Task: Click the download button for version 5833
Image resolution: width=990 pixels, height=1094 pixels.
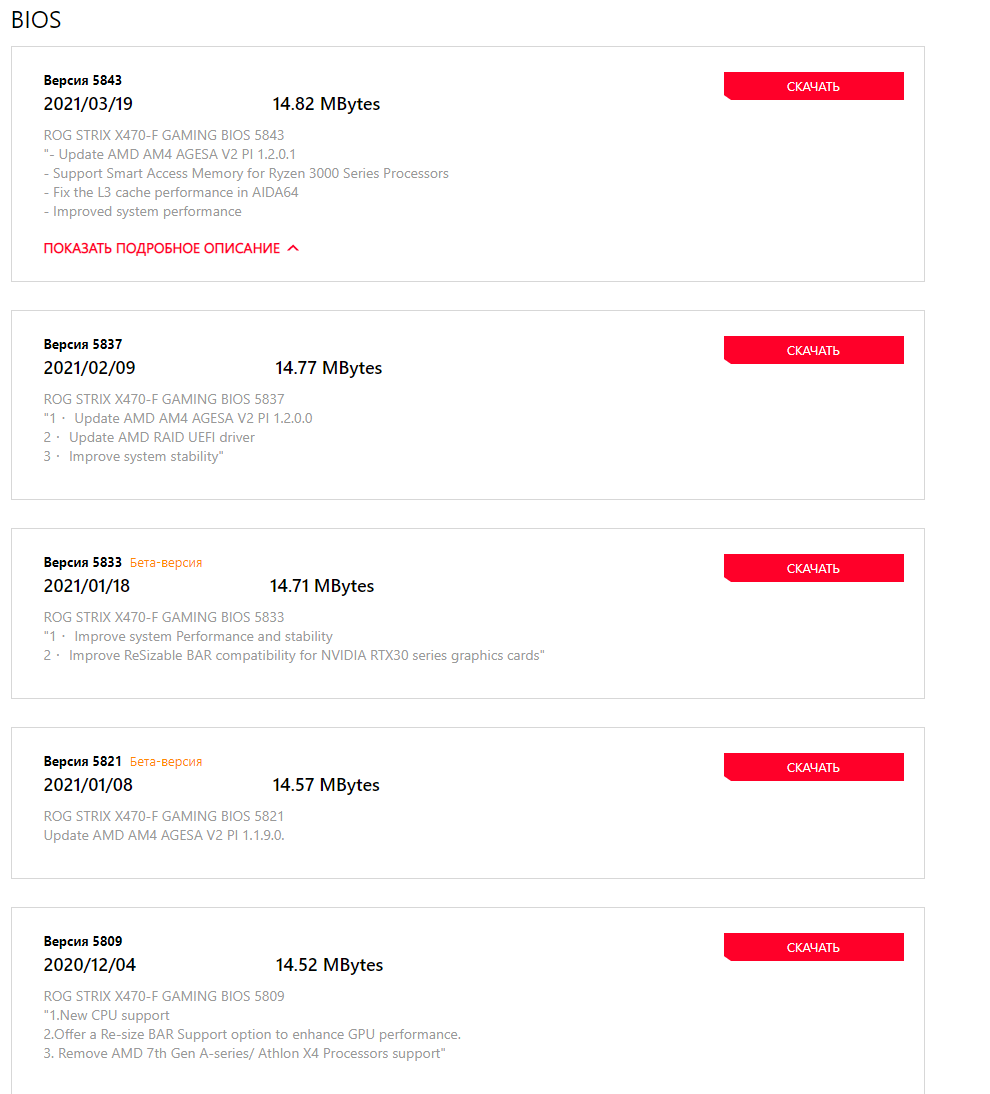Action: (813, 568)
